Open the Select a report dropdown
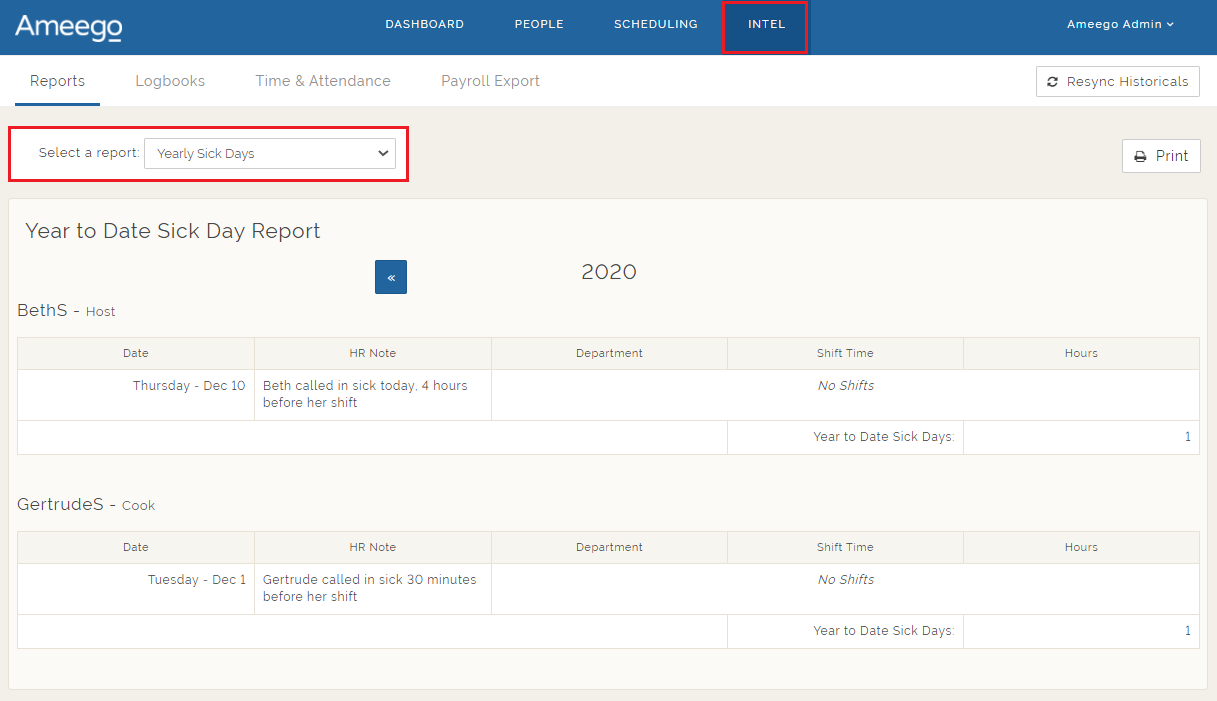1217x701 pixels. coord(270,154)
